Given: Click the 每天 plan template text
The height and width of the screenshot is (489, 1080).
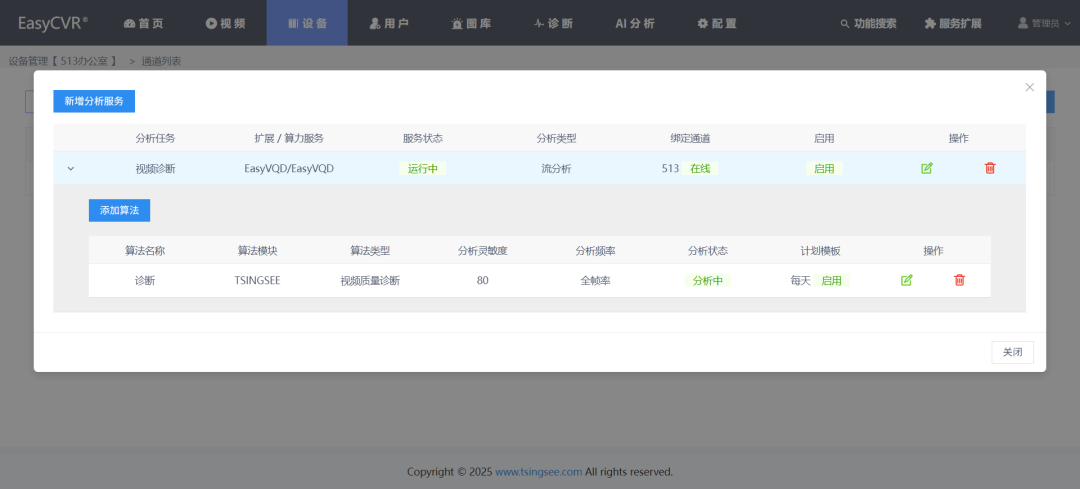Looking at the screenshot, I should tap(800, 280).
